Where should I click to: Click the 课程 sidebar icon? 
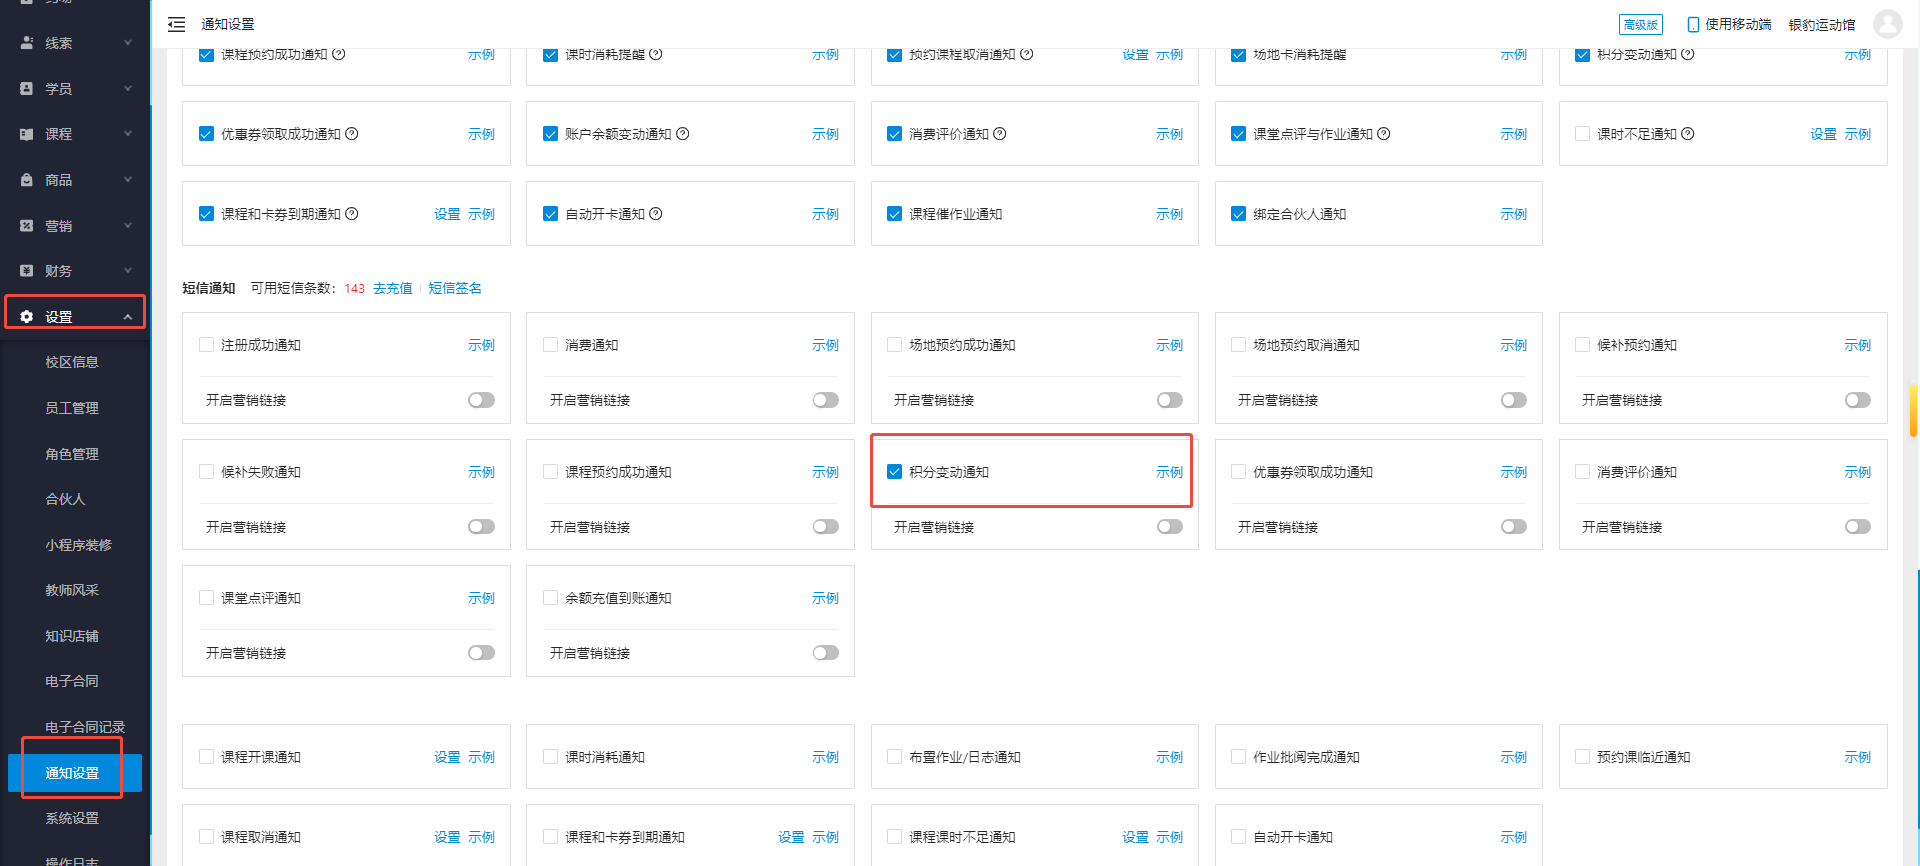coord(27,134)
